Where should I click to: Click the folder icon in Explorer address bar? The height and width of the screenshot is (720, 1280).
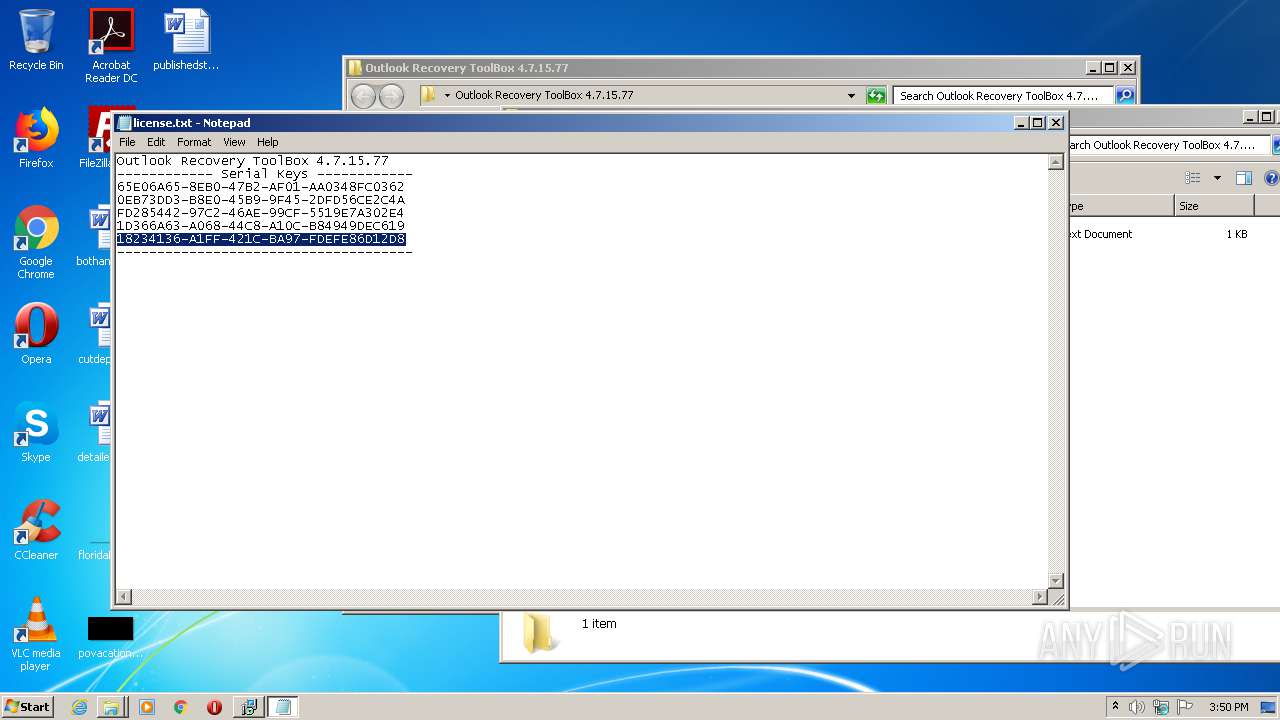pyautogui.click(x=429, y=95)
